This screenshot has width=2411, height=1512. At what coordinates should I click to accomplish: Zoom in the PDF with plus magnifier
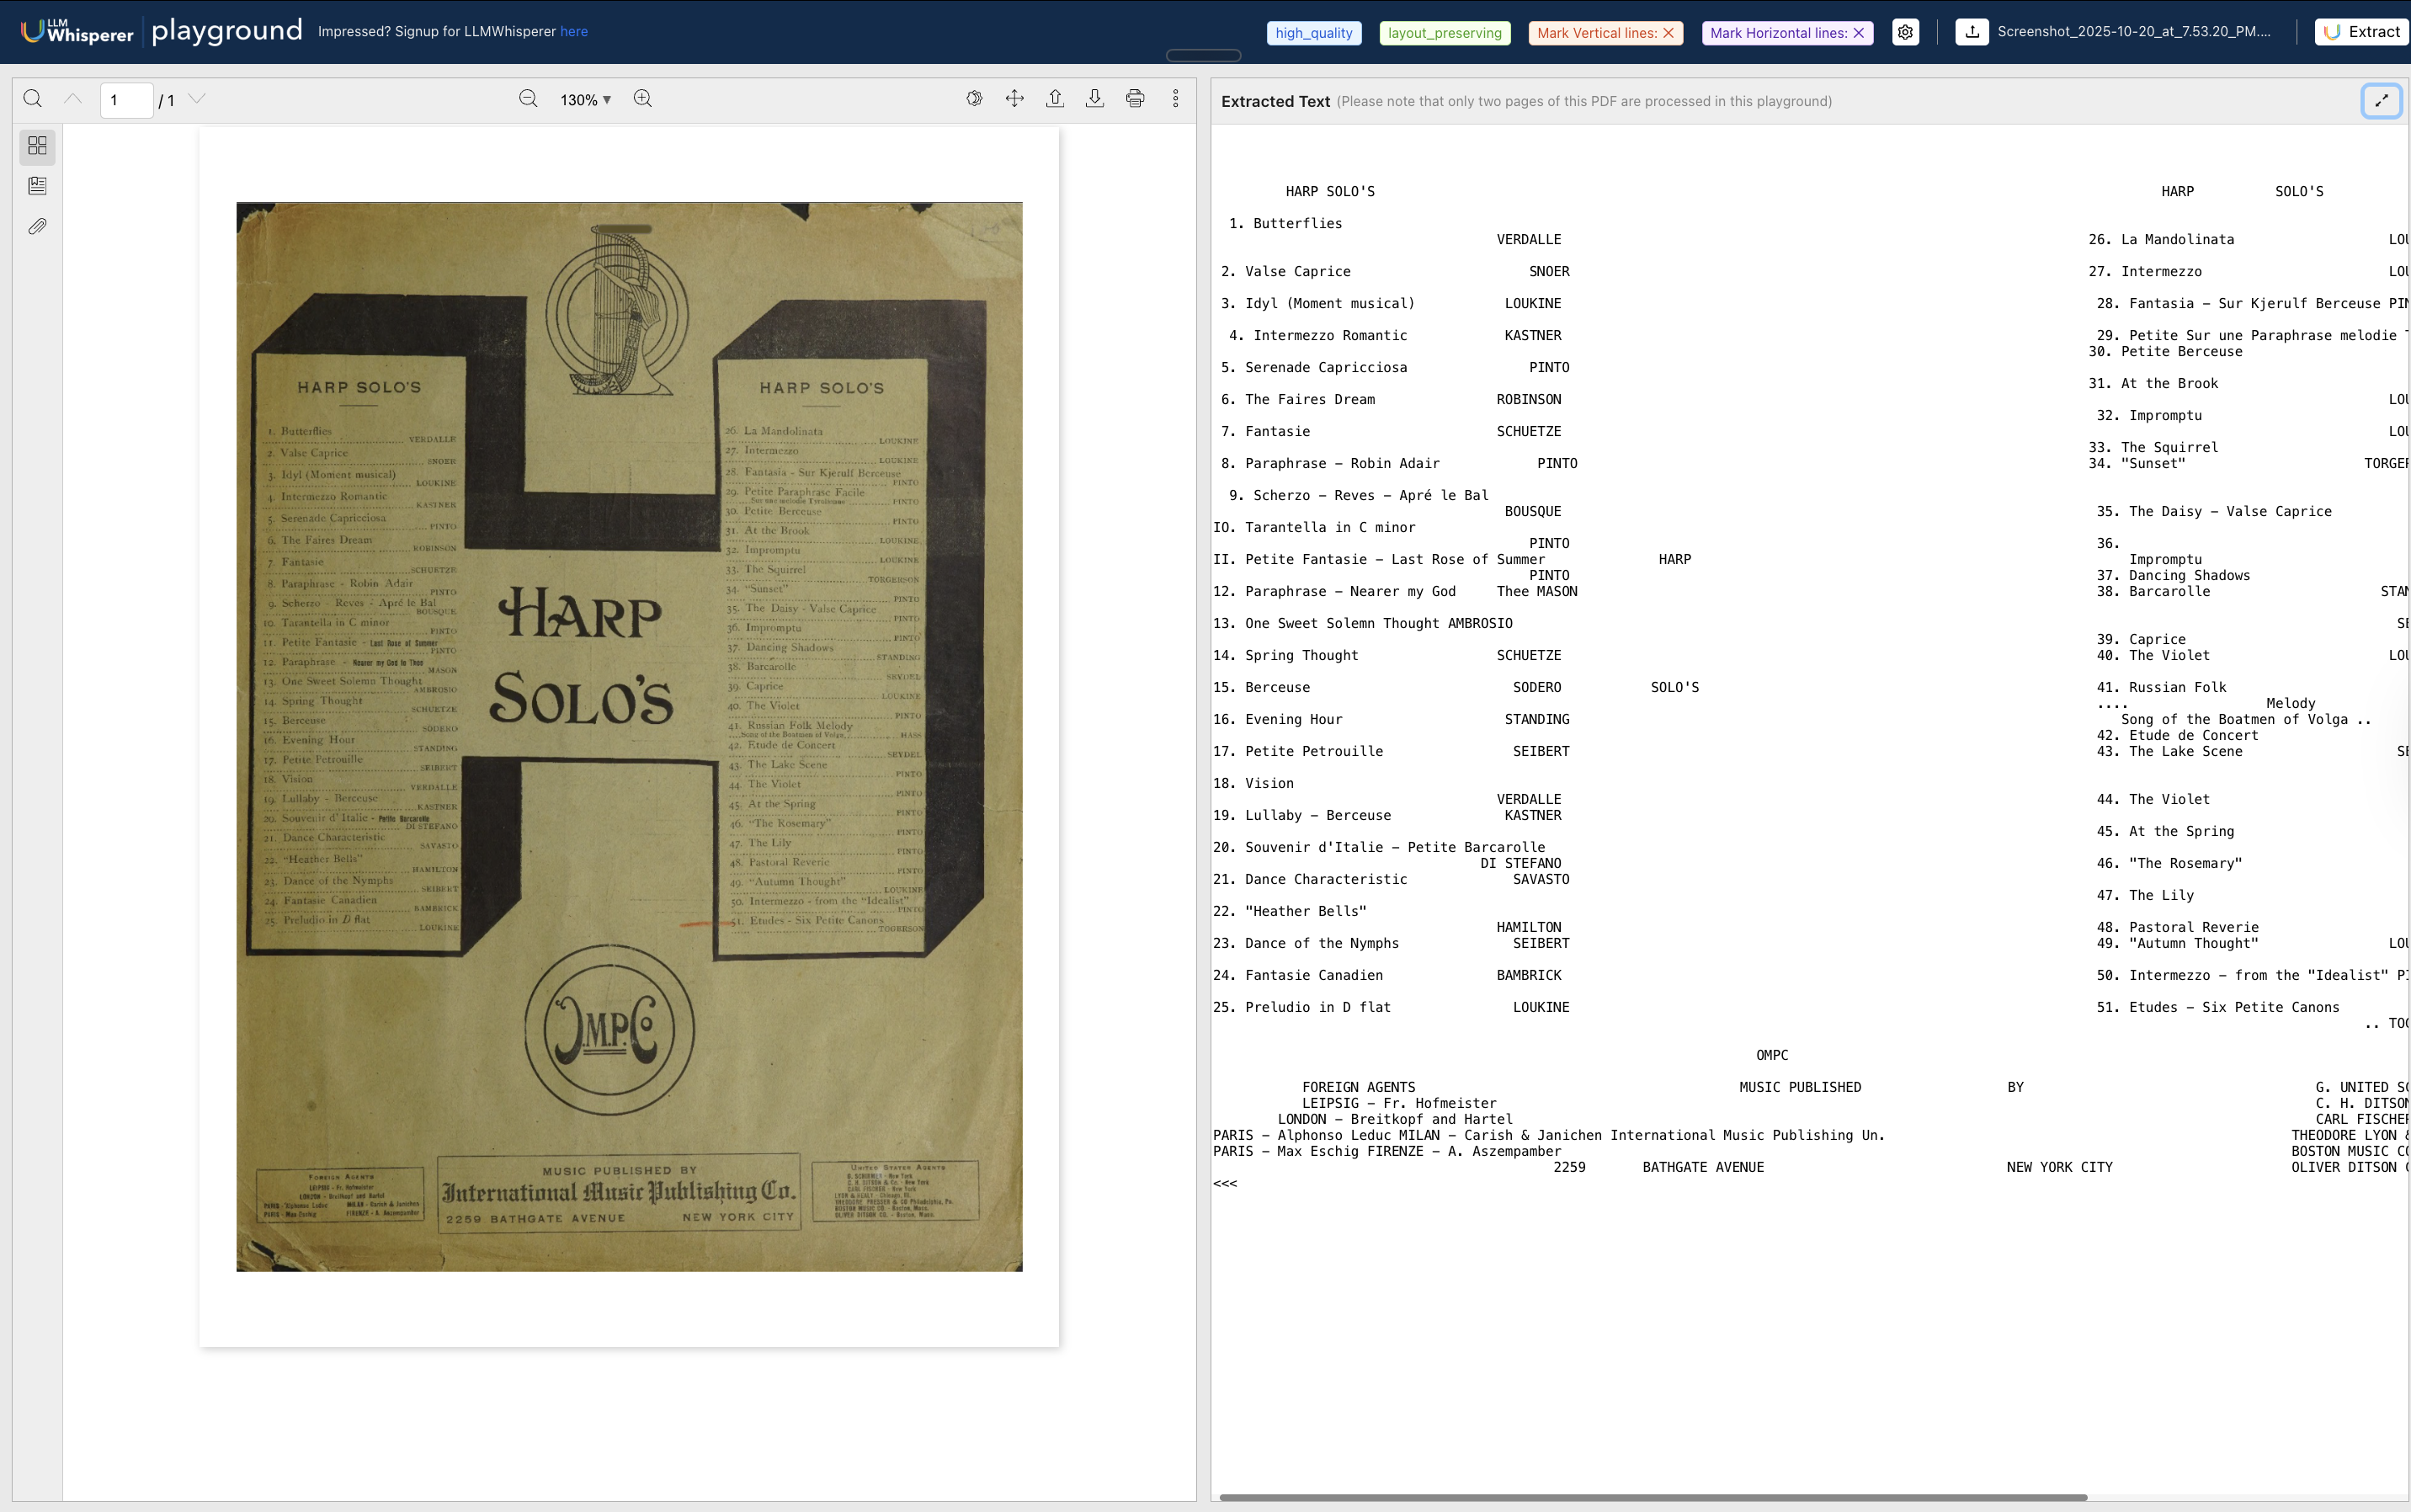pos(643,99)
